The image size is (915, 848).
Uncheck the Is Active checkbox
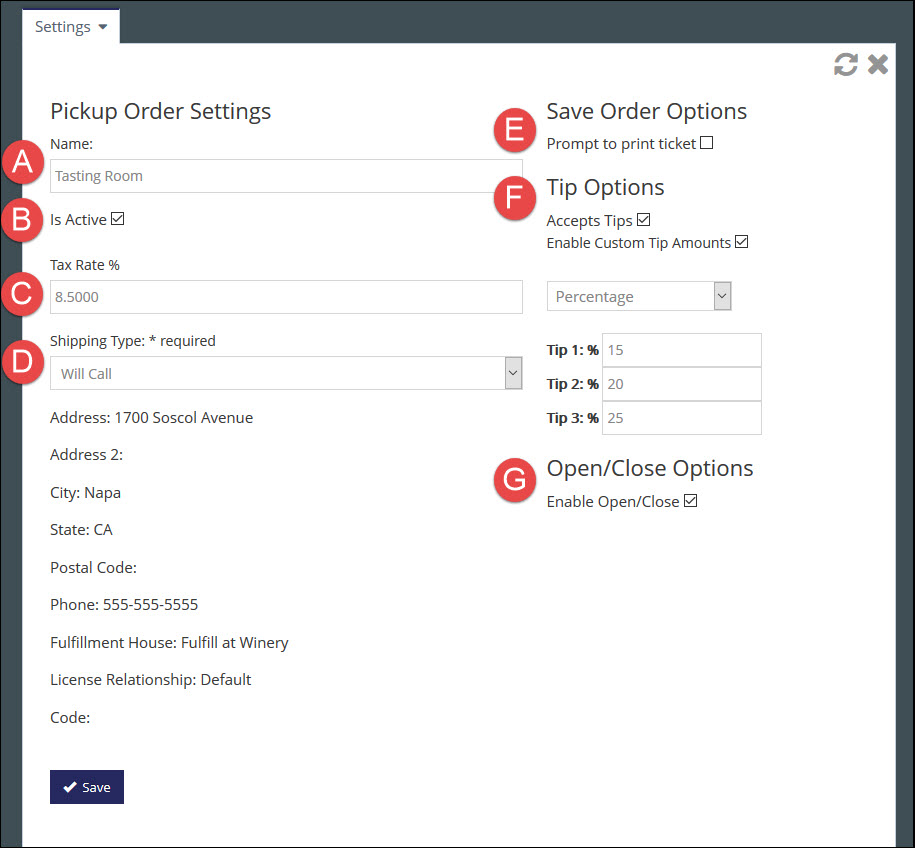coord(115,219)
